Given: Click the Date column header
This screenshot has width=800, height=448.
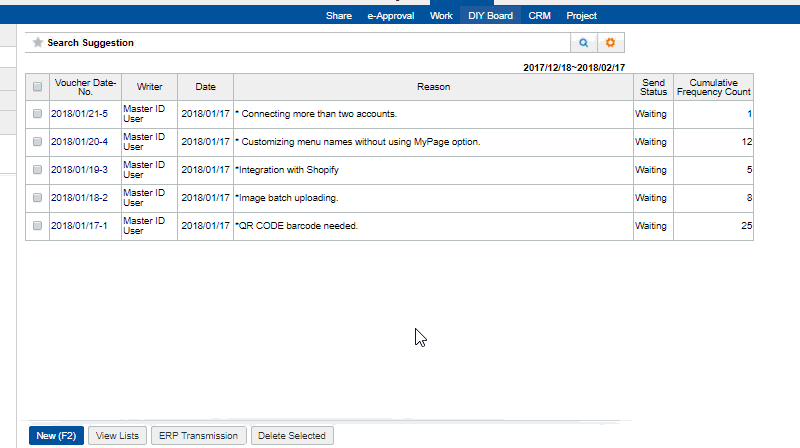Looking at the screenshot, I should [206, 87].
